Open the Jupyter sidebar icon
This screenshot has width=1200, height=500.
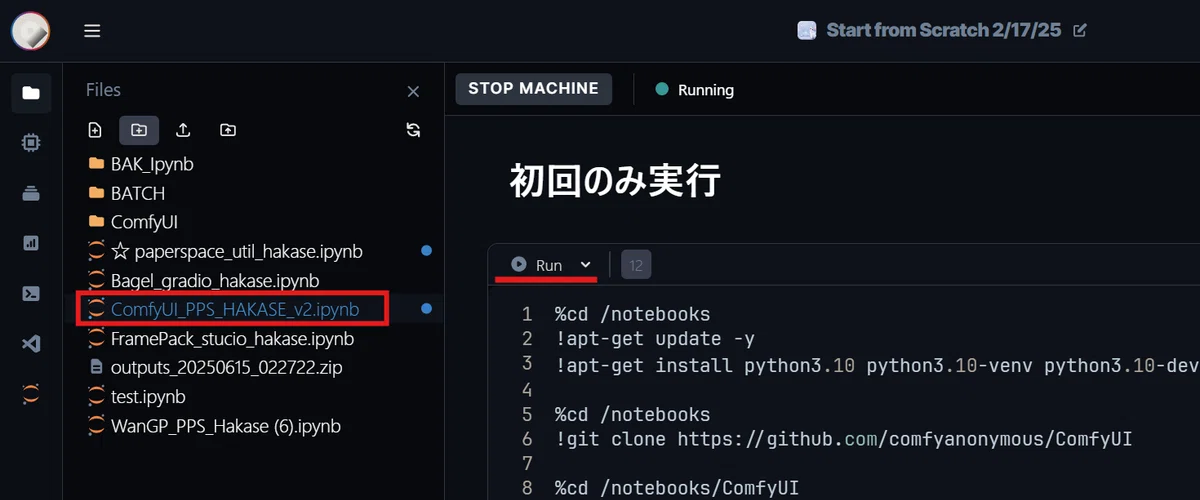tap(31, 394)
